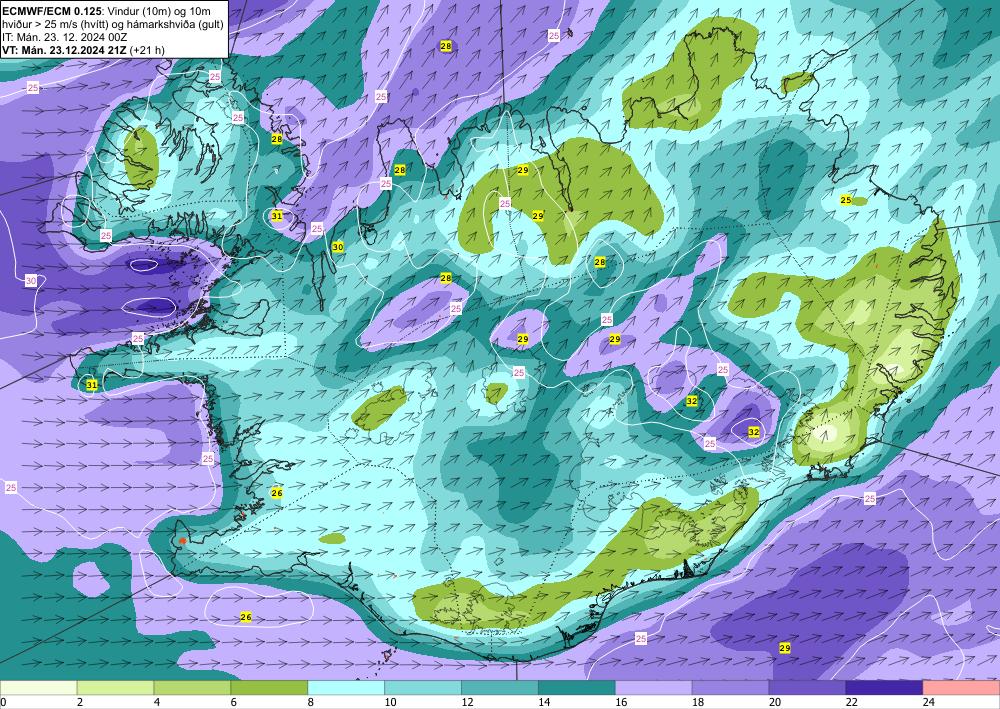This screenshot has width=1000, height=709.
Task: Click the legend tick label "6"
Action: pyautogui.click(x=234, y=702)
